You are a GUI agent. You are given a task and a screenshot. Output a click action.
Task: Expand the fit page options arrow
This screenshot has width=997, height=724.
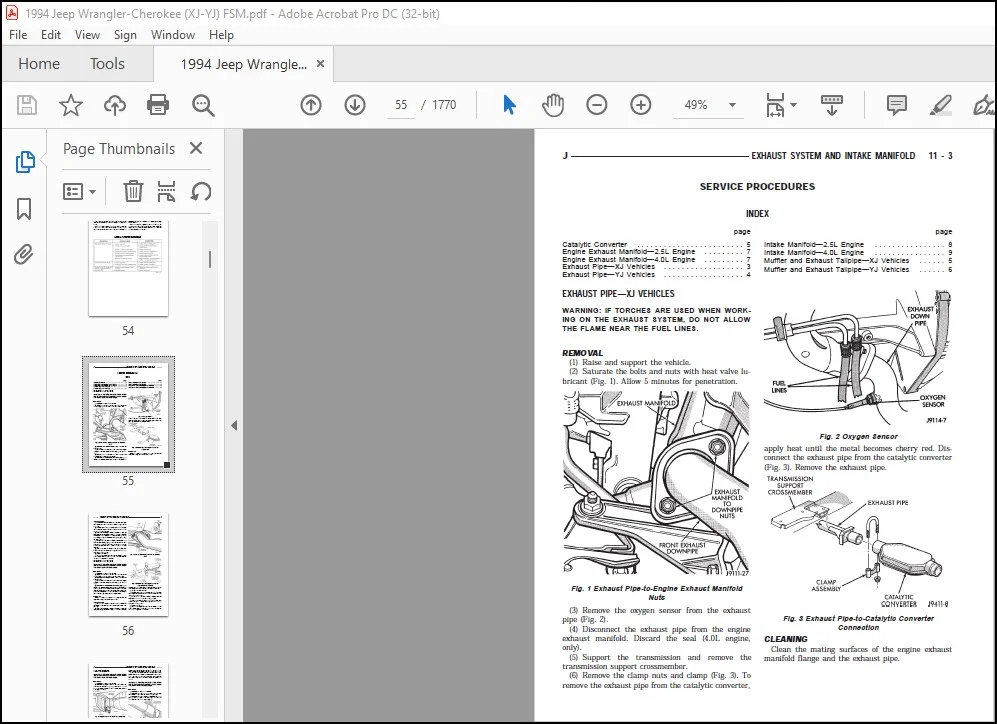tap(793, 105)
